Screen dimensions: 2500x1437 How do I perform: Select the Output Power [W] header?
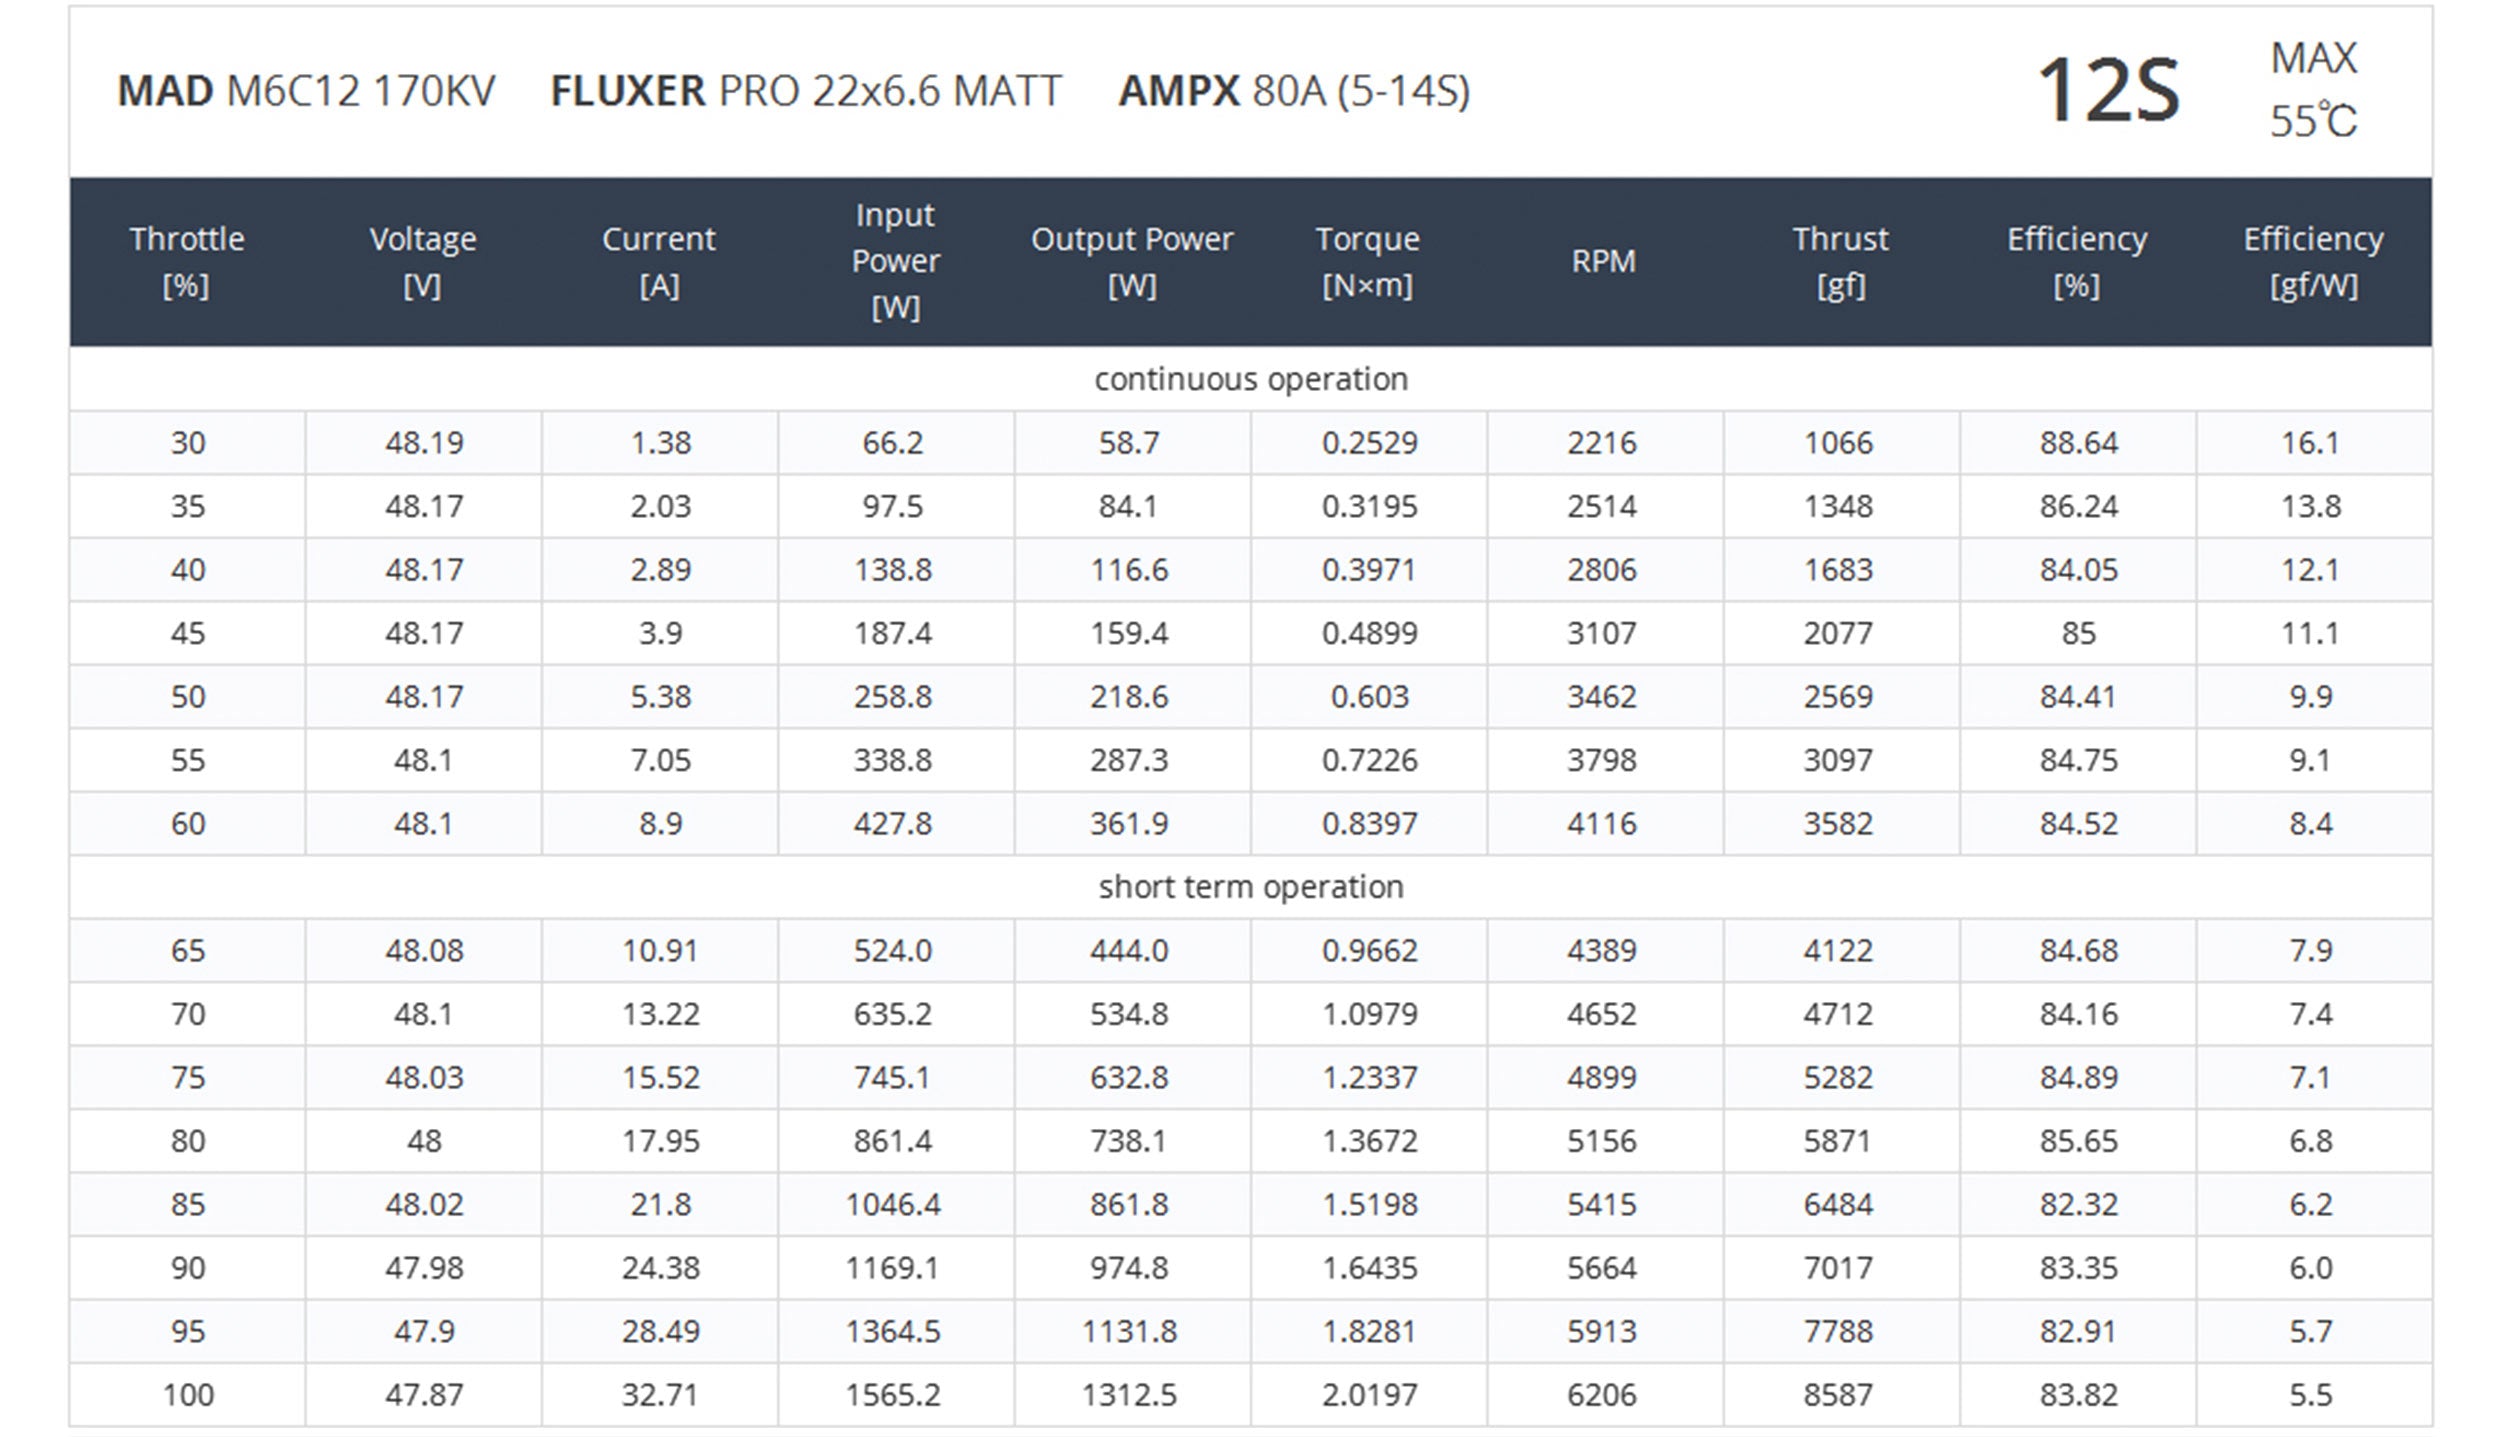coord(1132,262)
